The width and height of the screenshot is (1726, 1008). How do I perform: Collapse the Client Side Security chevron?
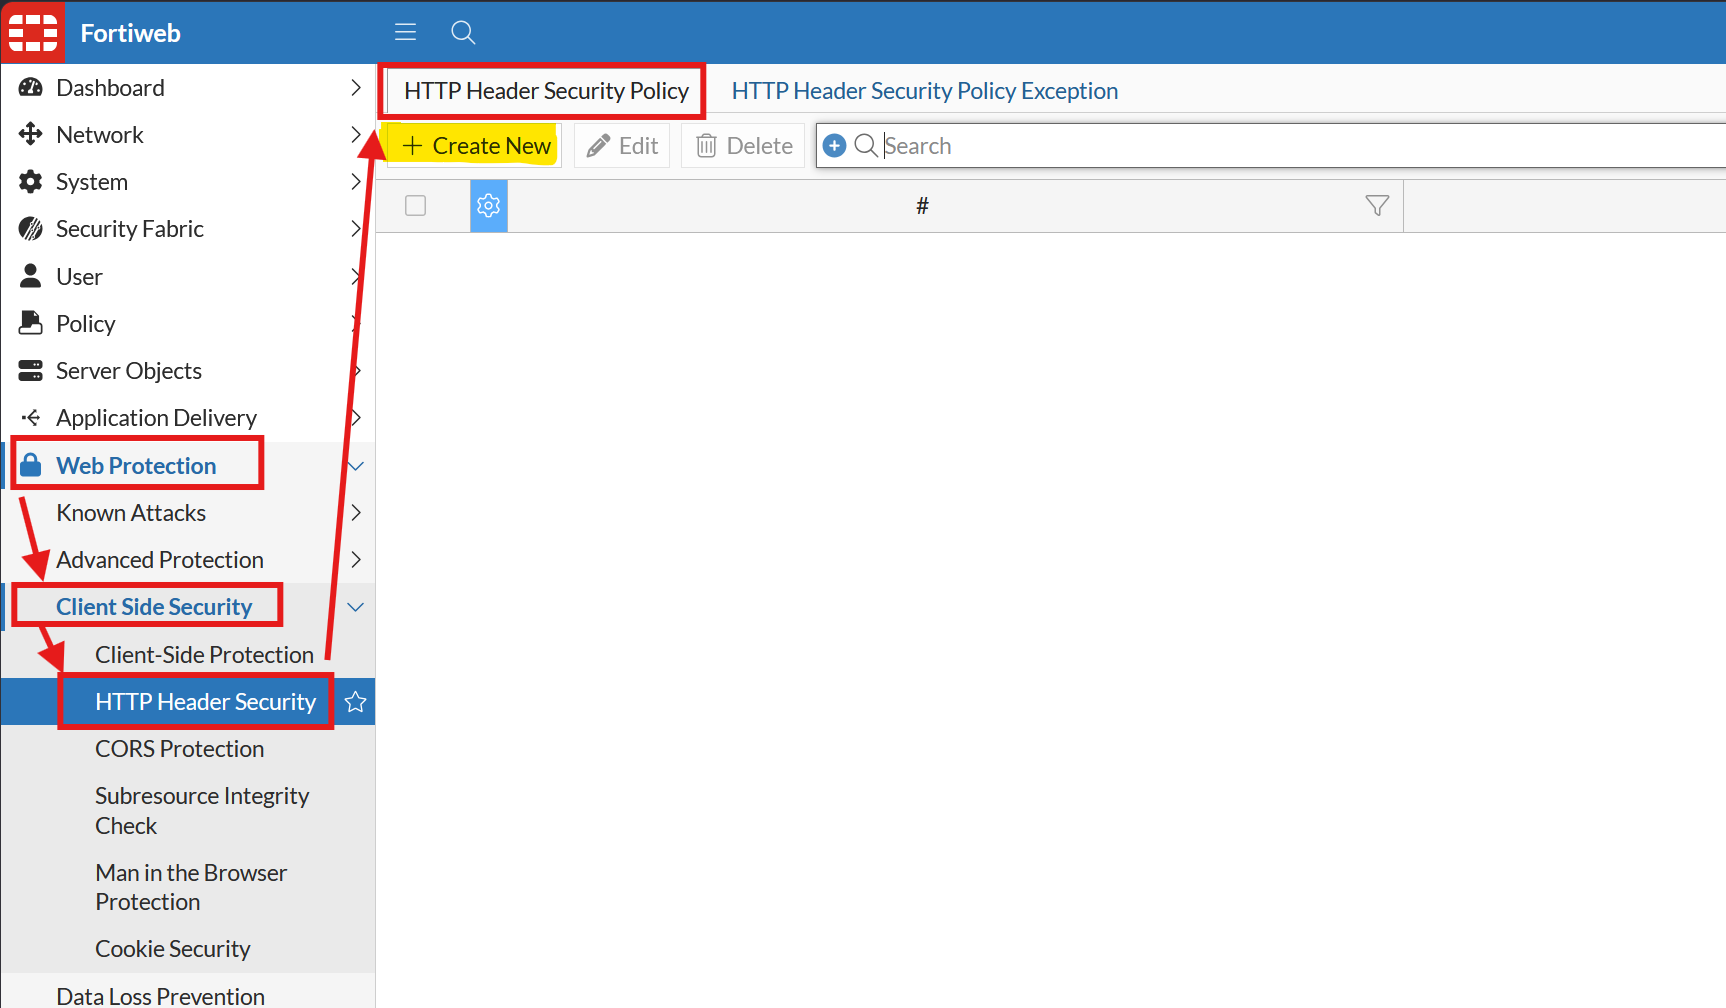(x=356, y=607)
